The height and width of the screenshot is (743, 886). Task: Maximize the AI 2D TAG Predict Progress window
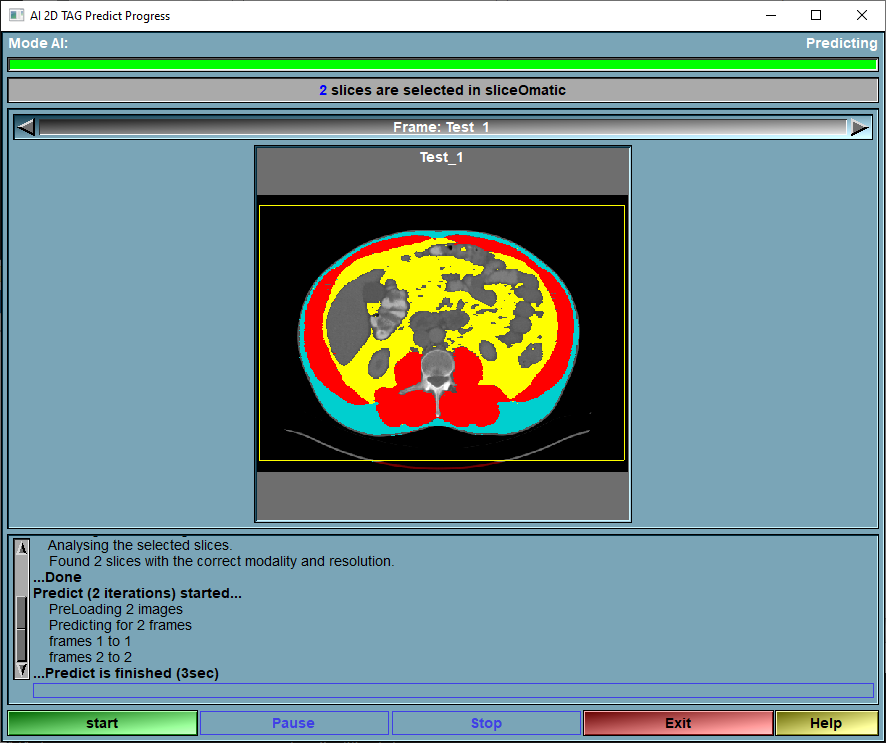pyautogui.click(x=815, y=15)
